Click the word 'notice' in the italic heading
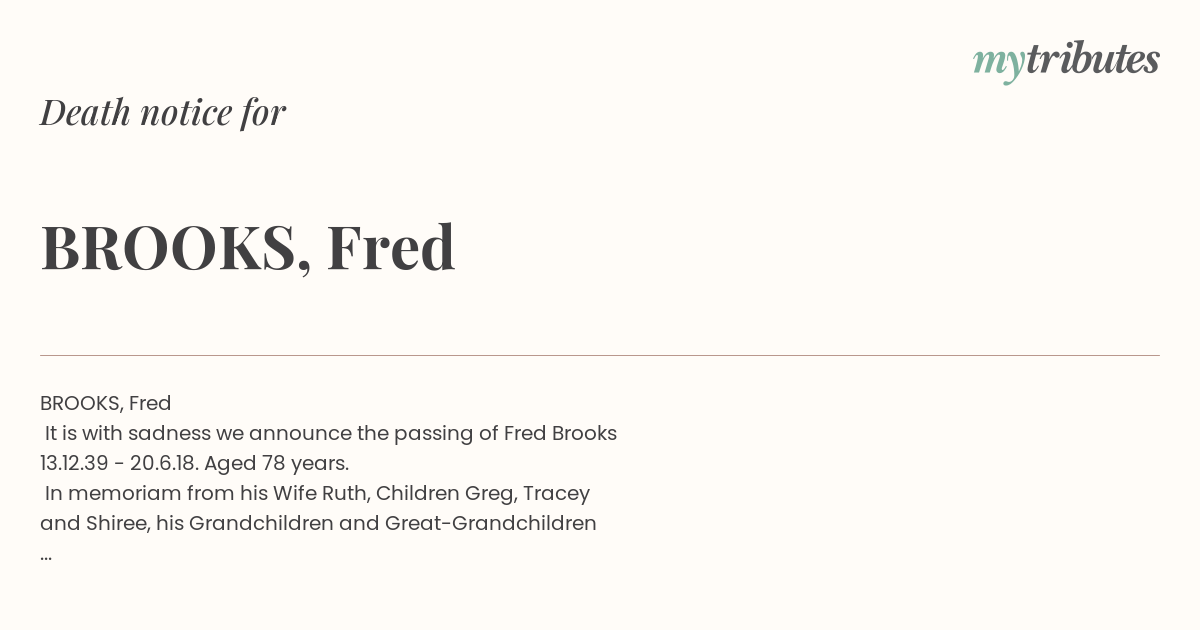This screenshot has height=630, width=1200. click(186, 113)
